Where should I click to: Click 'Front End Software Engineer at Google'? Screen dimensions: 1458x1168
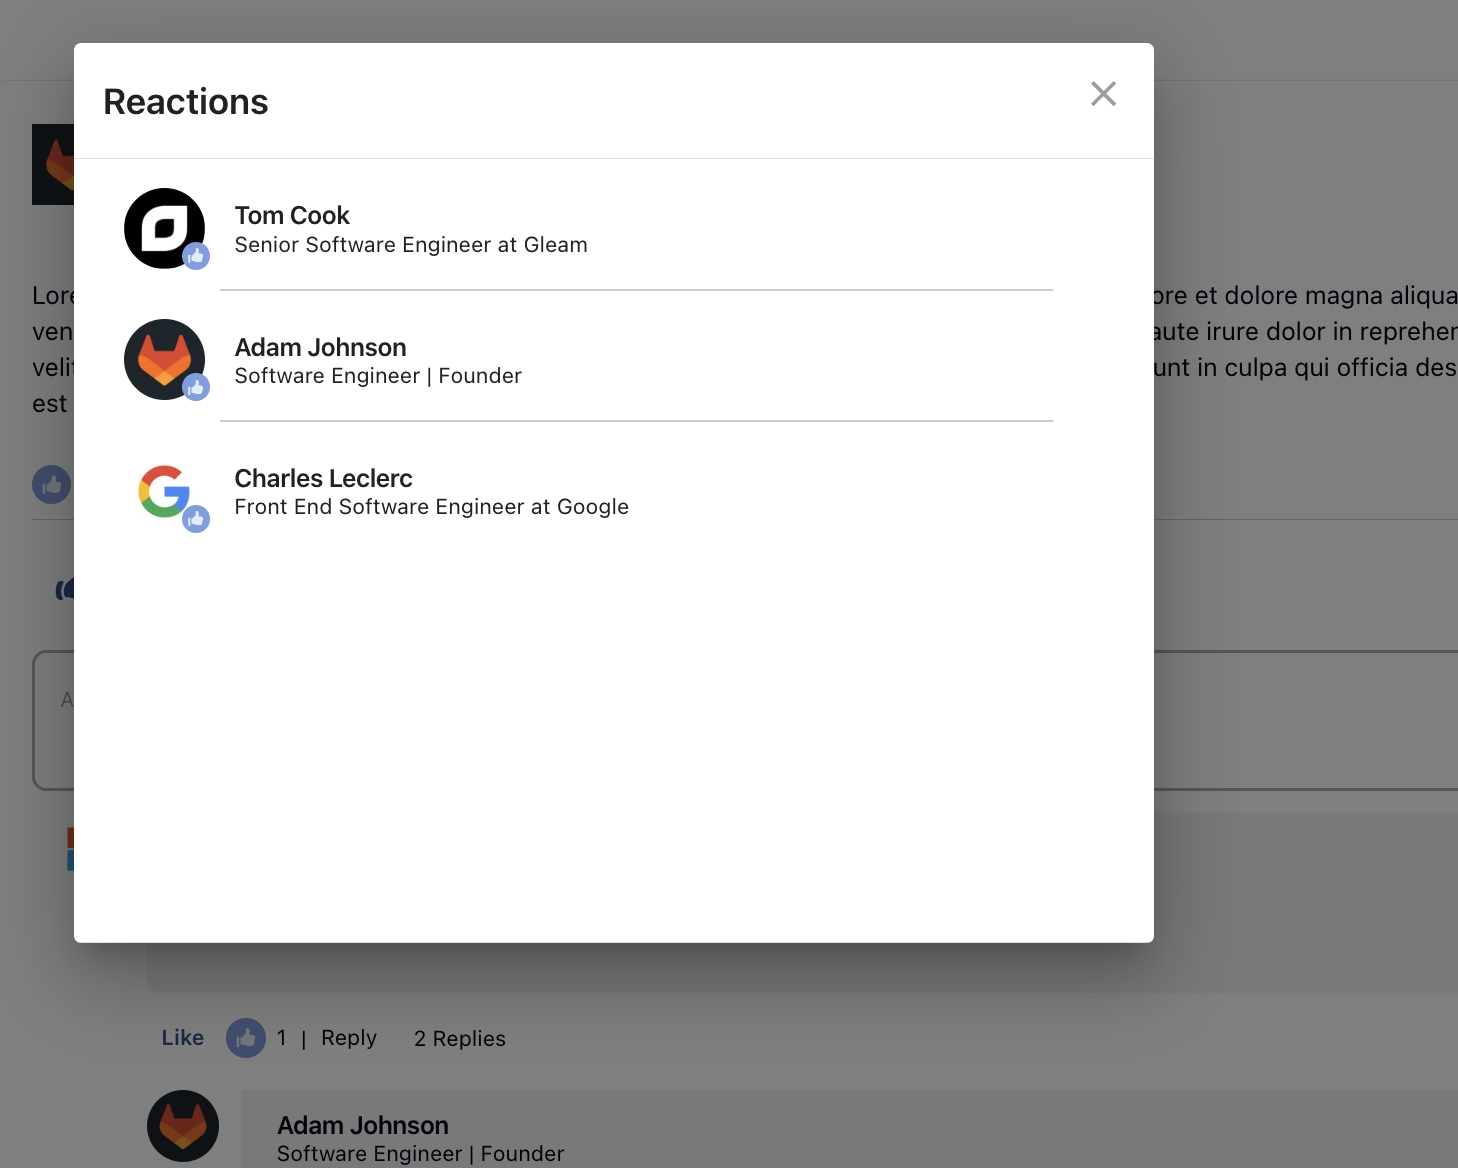(x=432, y=507)
